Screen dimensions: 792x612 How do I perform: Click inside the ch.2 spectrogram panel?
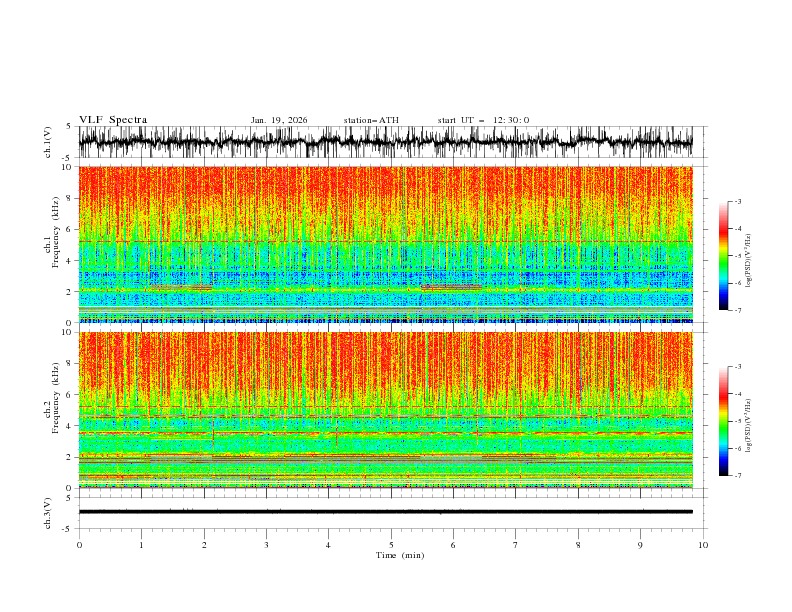coord(385,410)
